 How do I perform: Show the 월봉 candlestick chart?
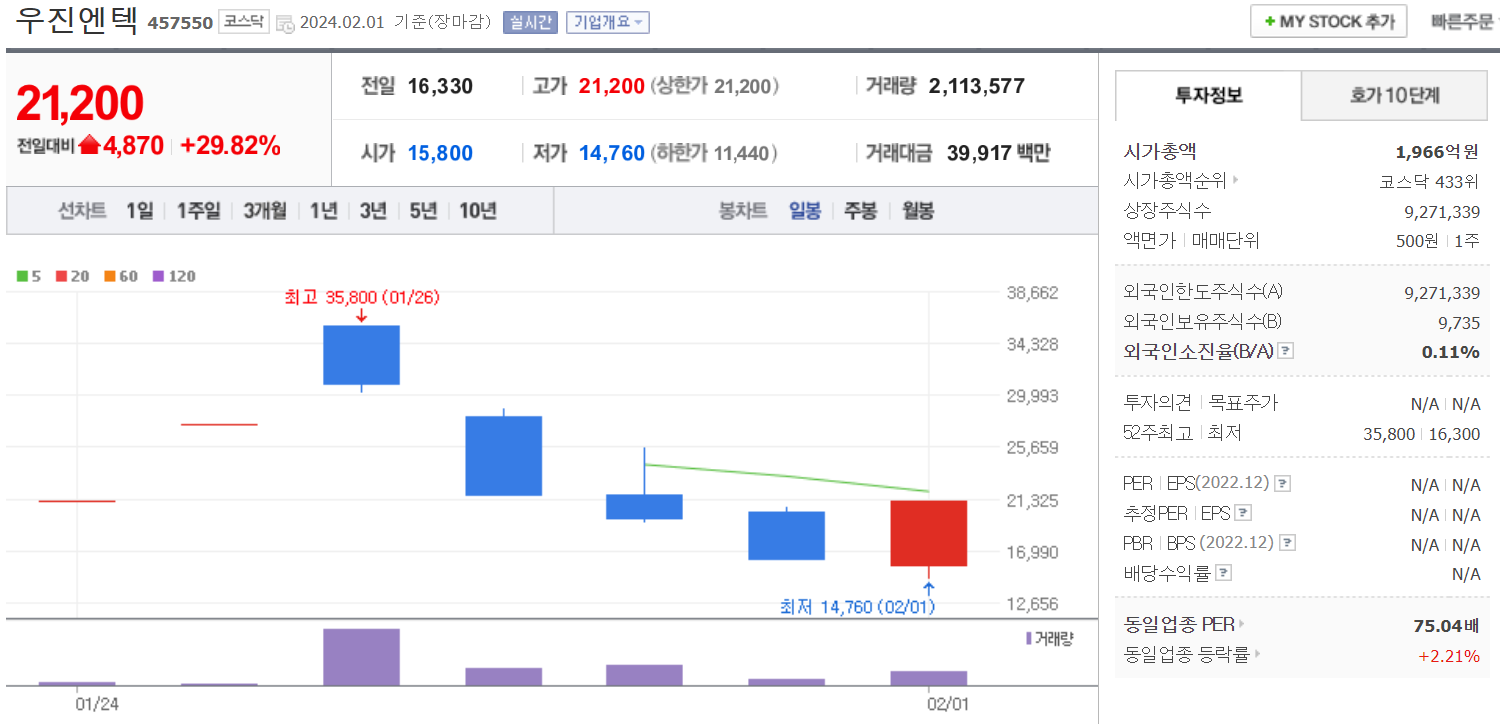[x=918, y=211]
